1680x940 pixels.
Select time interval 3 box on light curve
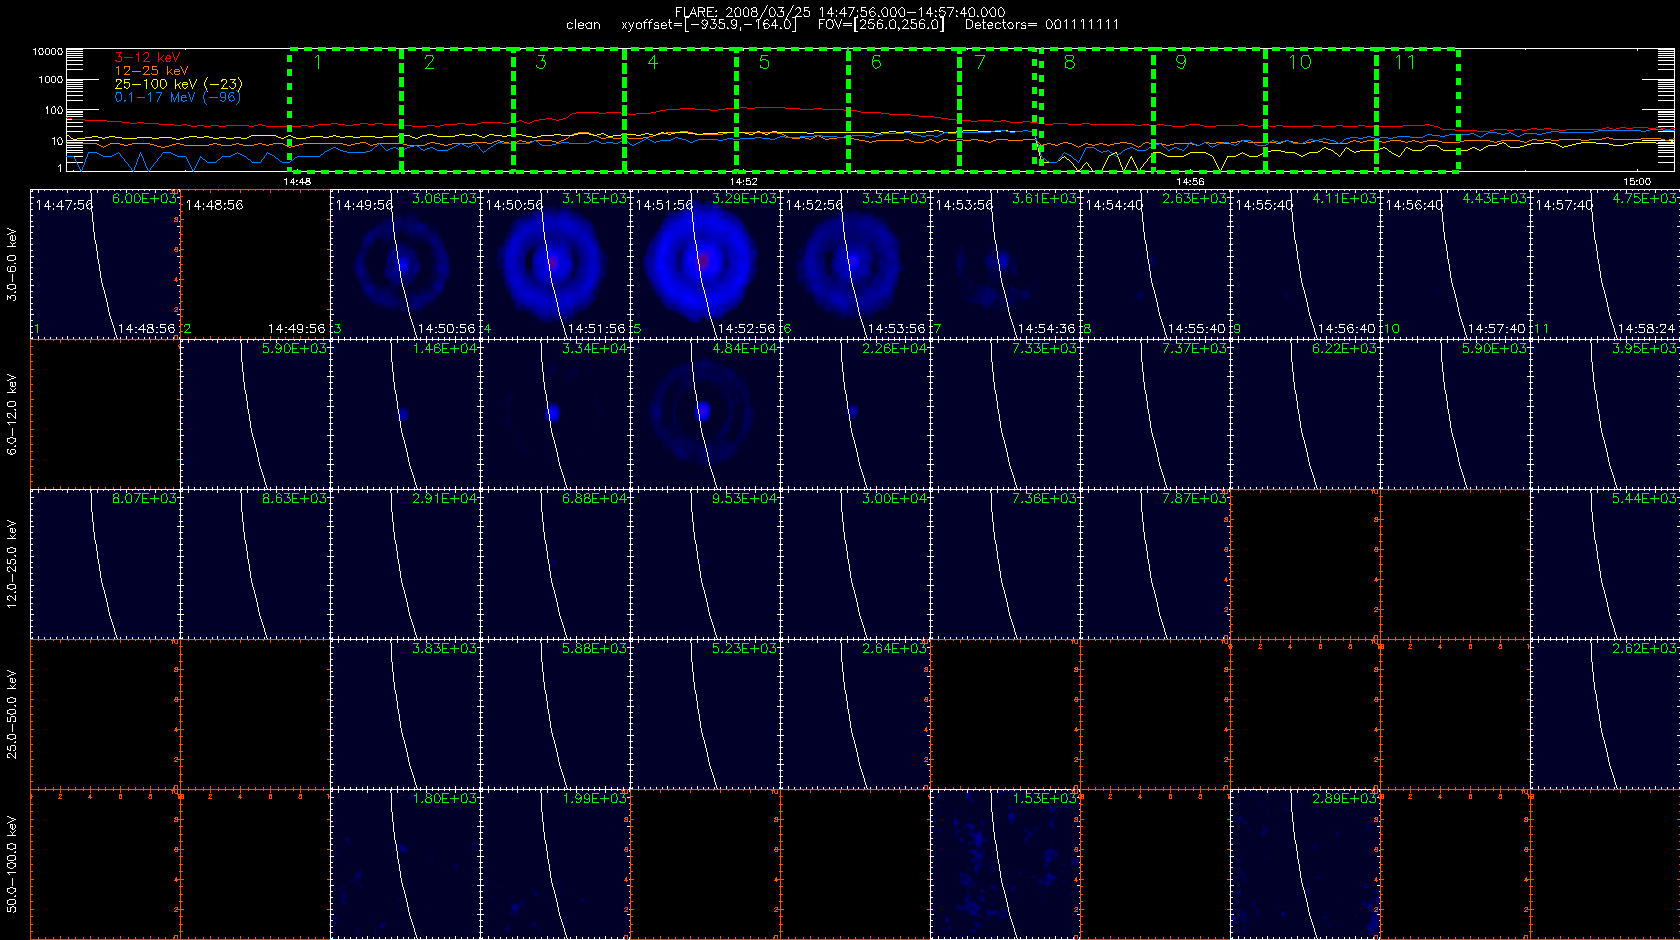click(x=569, y=109)
